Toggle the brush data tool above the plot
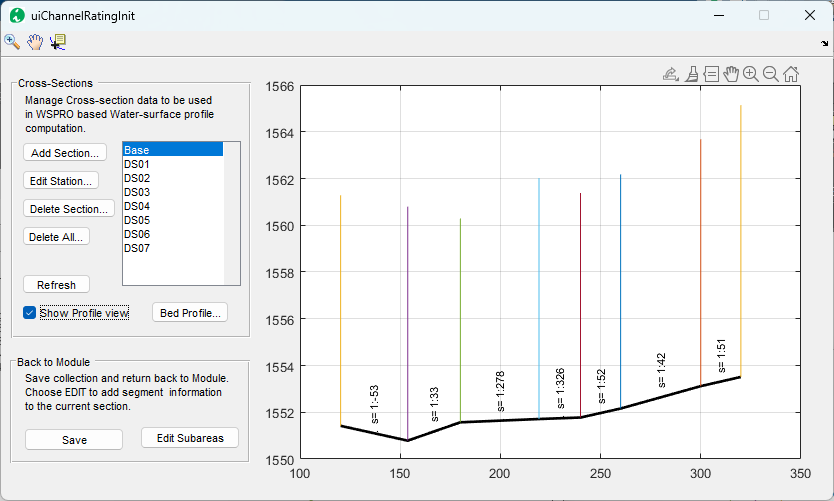This screenshot has width=834, height=501. [691, 74]
